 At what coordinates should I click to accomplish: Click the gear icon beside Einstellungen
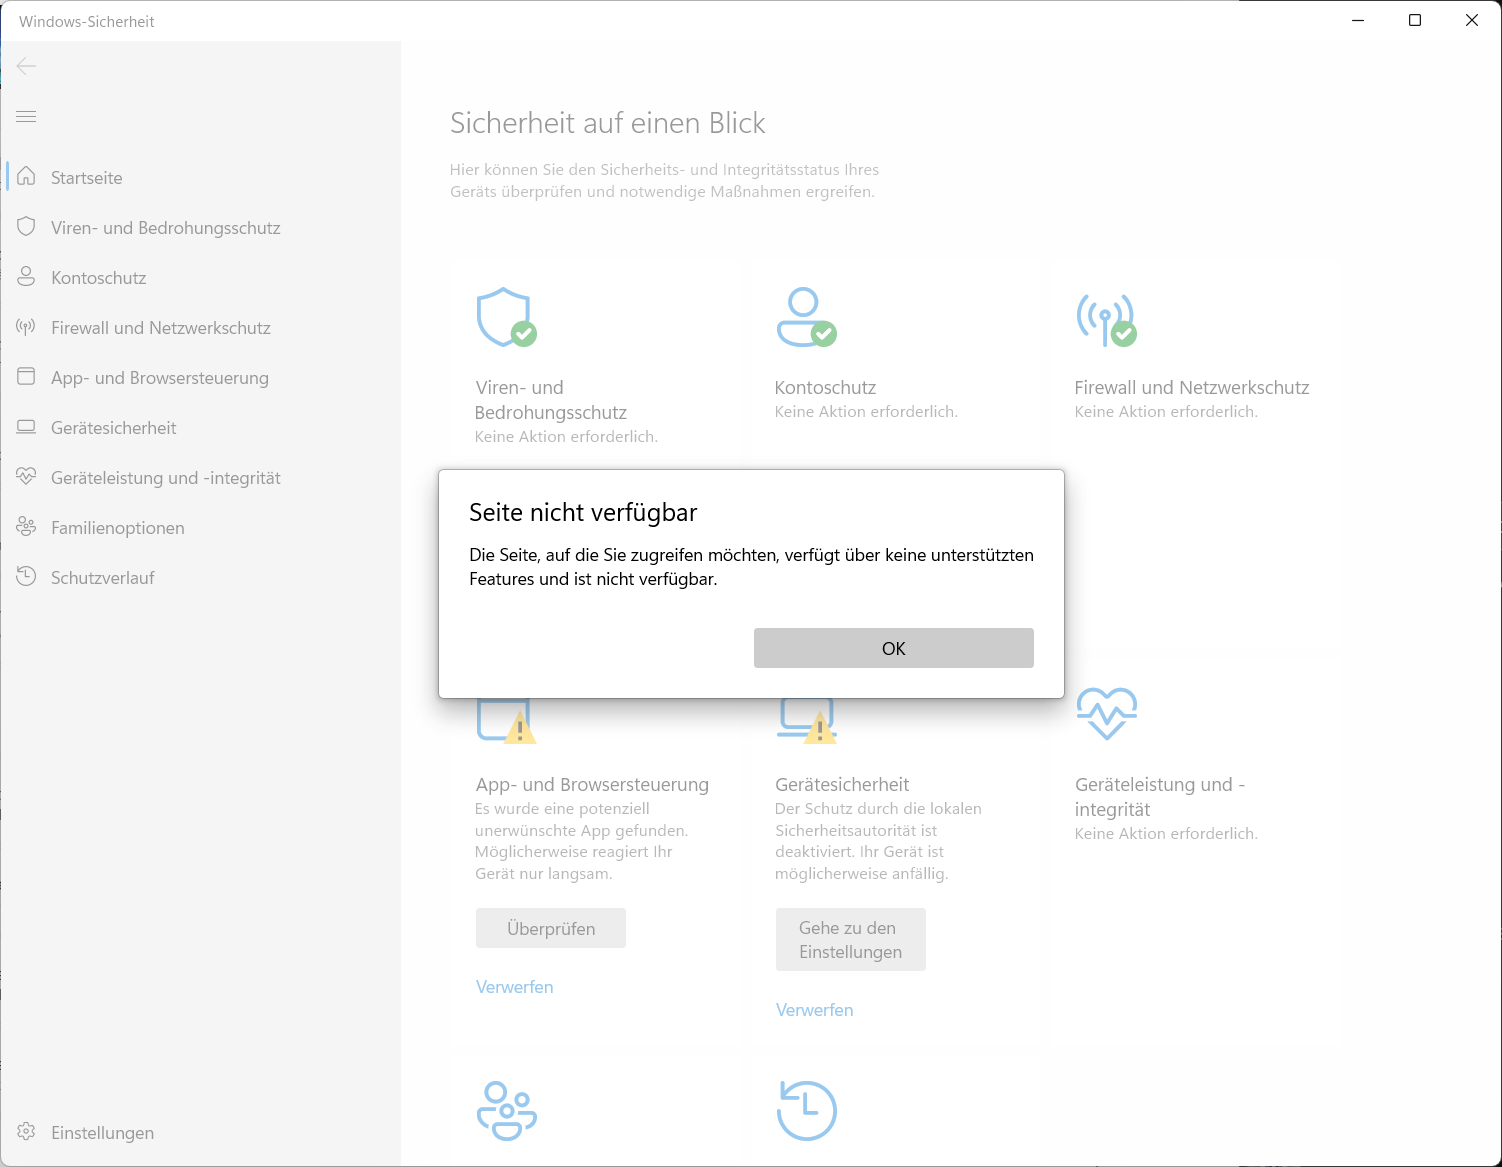pyautogui.click(x=27, y=1132)
